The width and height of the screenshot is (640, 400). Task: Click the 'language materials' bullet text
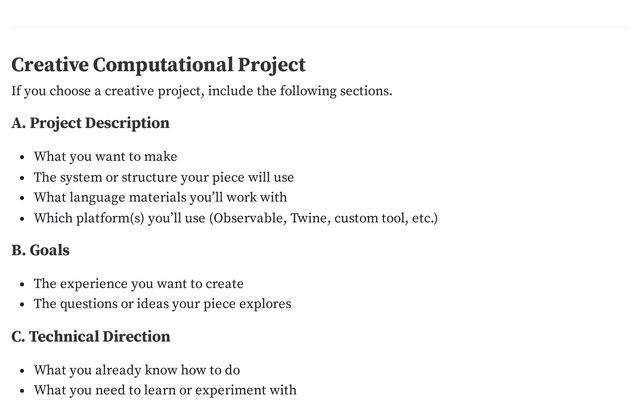click(x=160, y=198)
